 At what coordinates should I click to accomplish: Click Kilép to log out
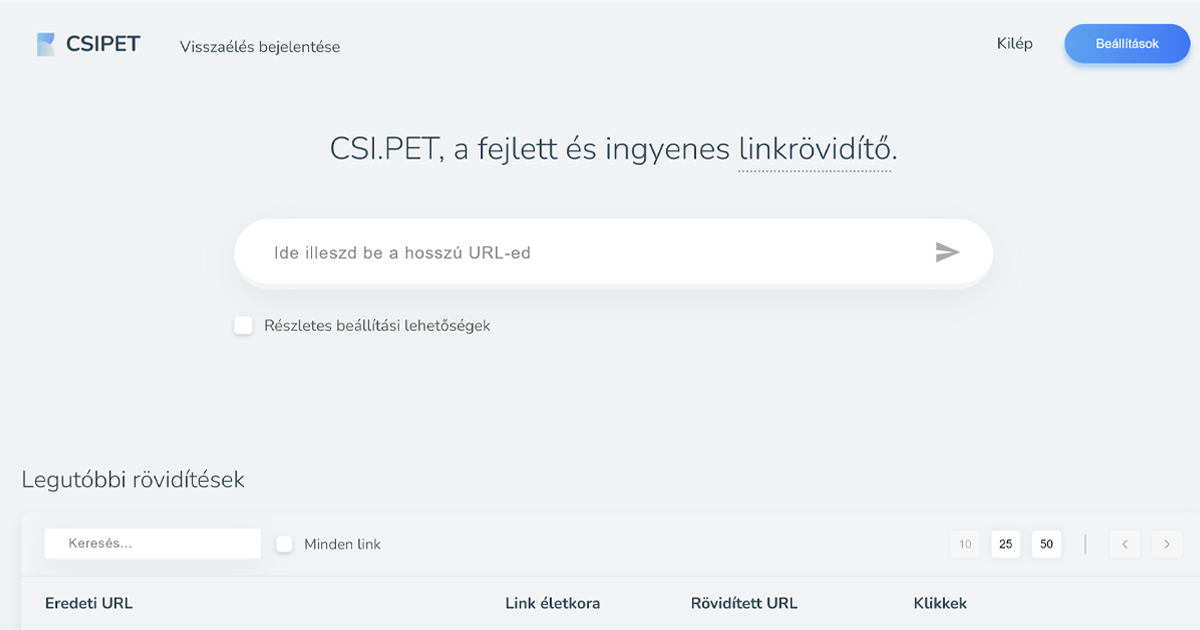click(1014, 44)
